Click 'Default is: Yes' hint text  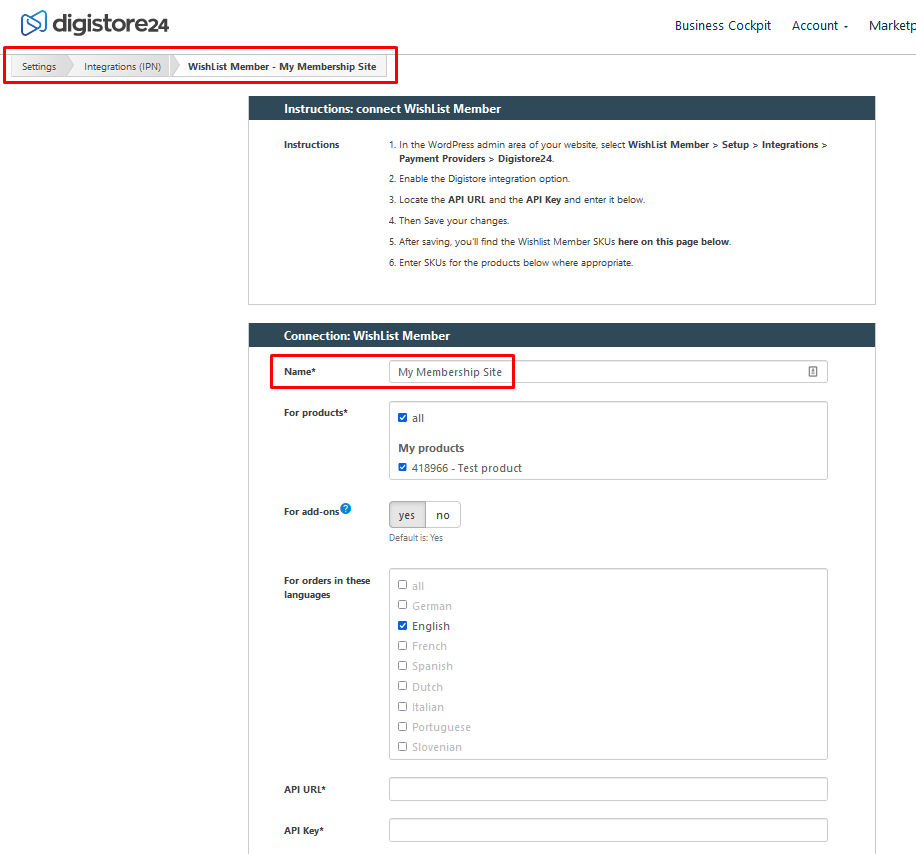pos(416,538)
